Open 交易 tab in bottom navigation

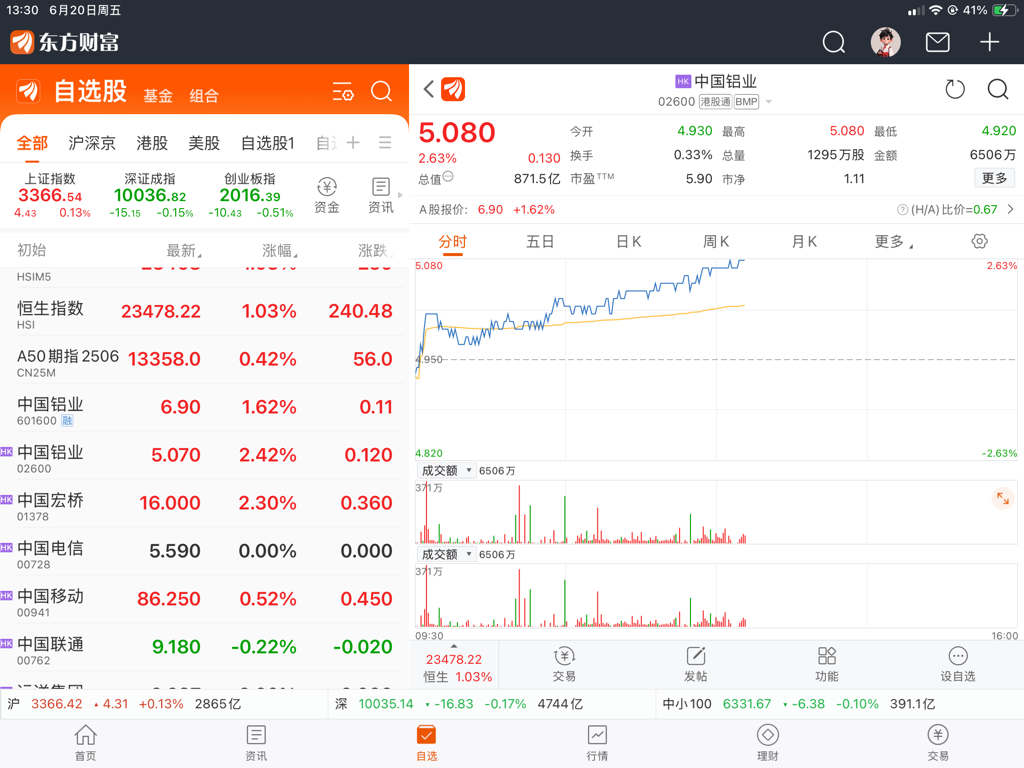[938, 744]
